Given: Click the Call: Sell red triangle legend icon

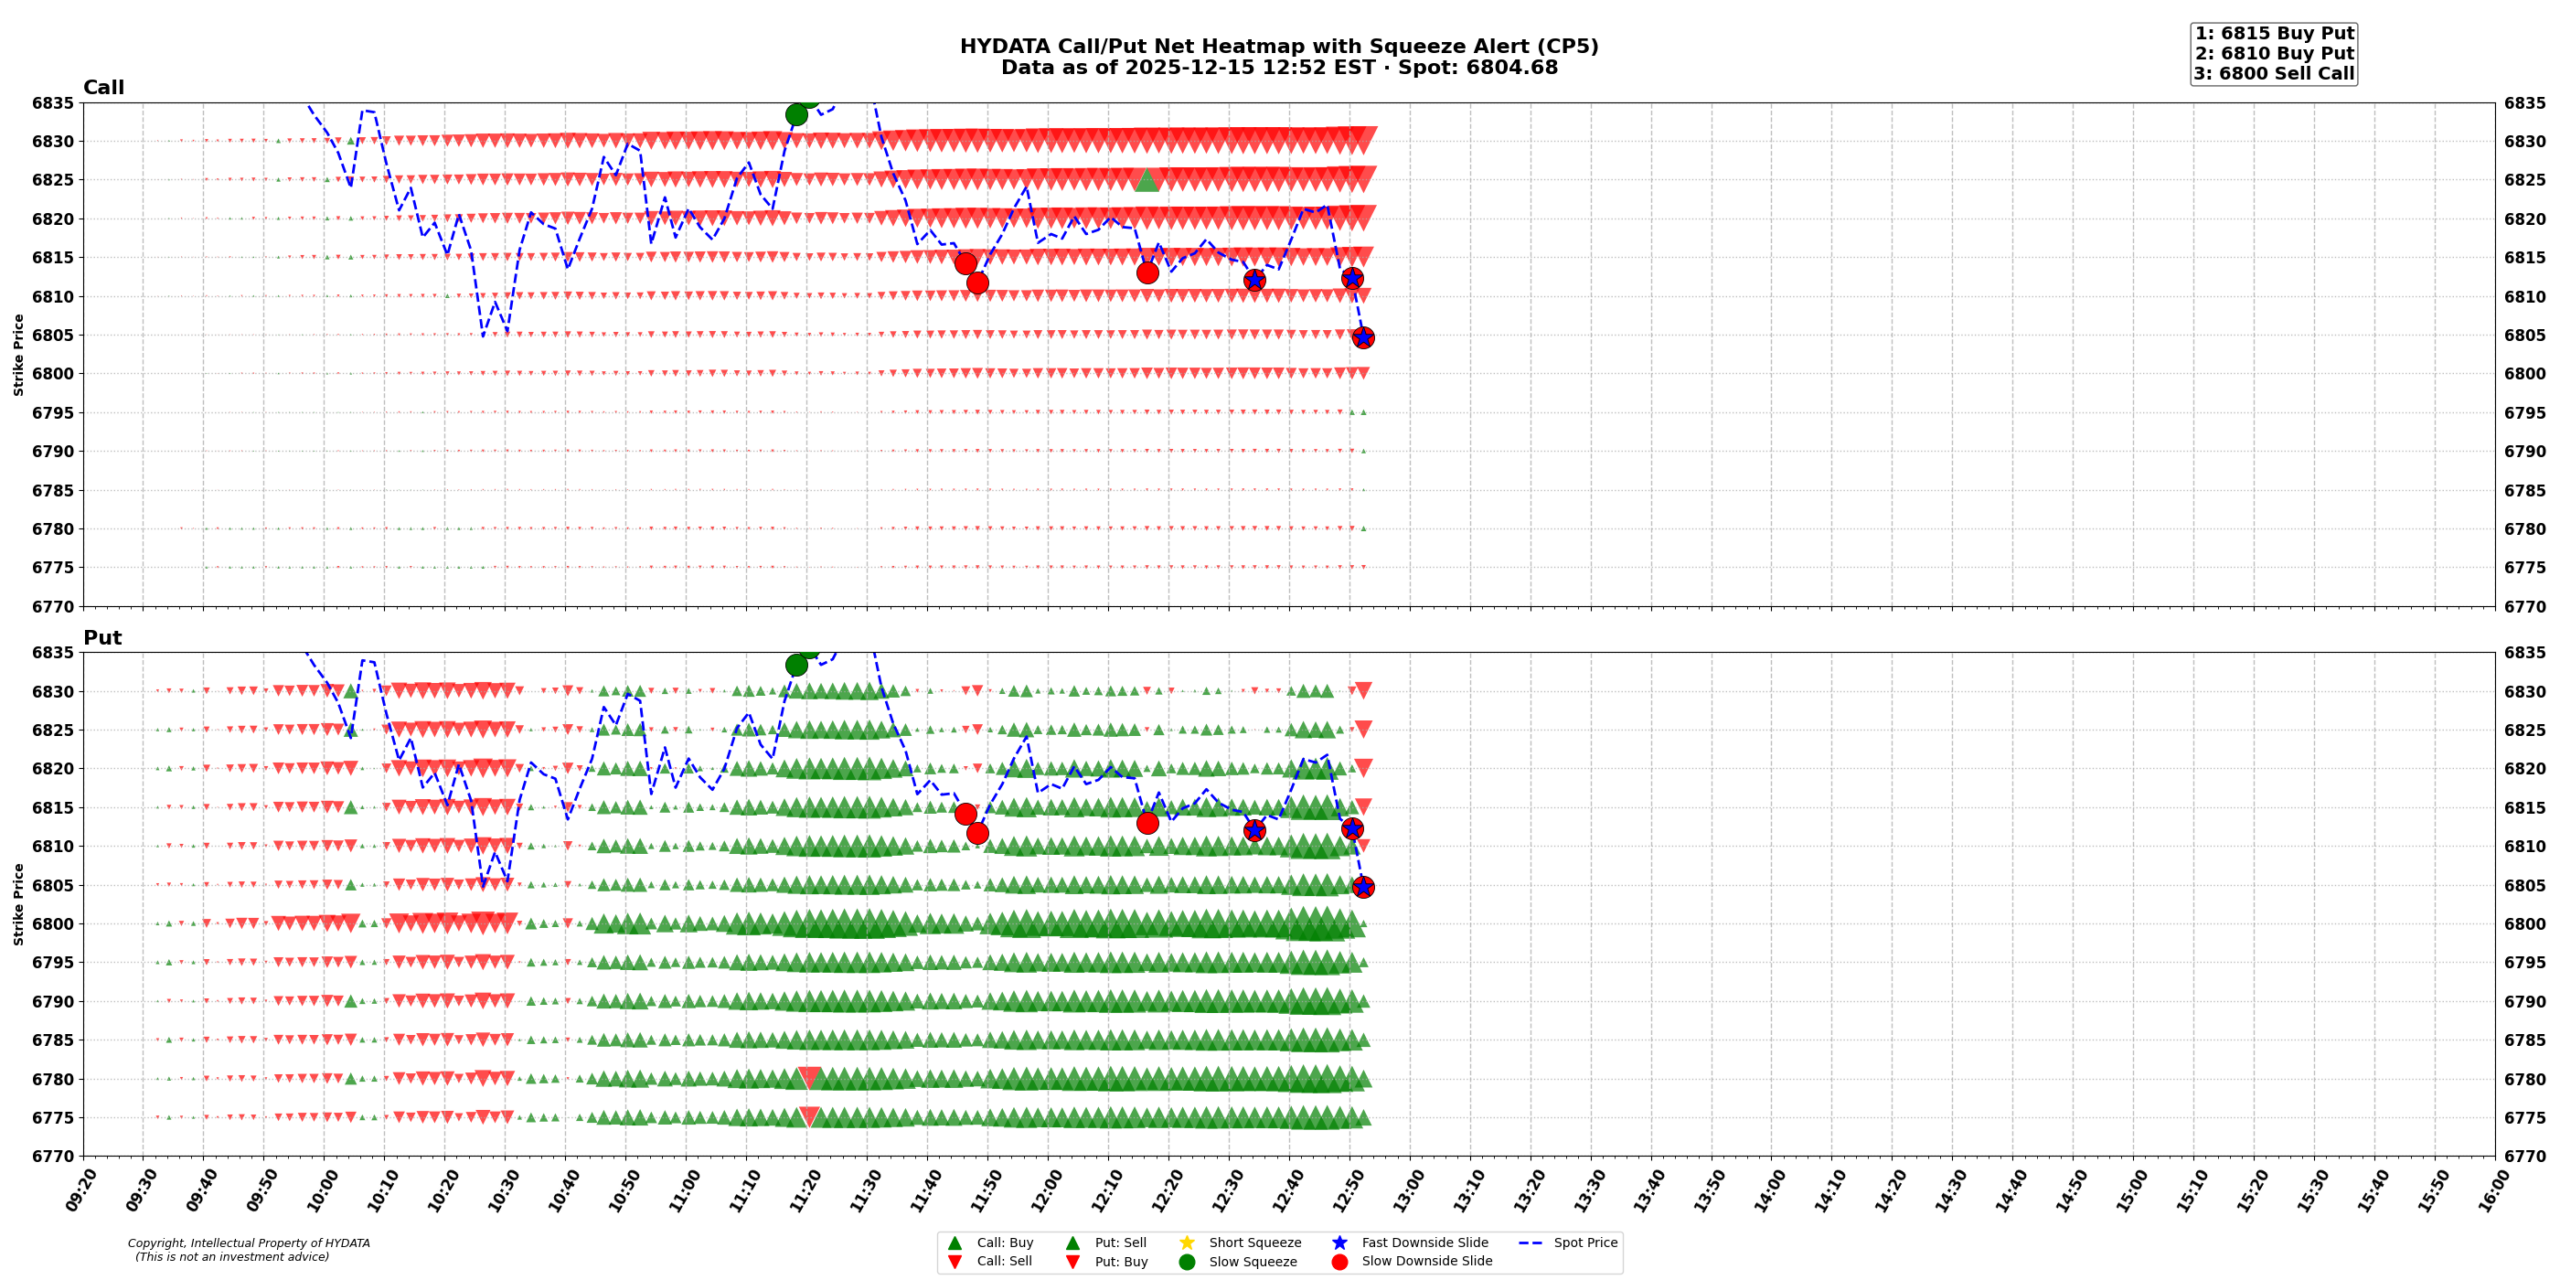Looking at the screenshot, I should pos(954,1262).
